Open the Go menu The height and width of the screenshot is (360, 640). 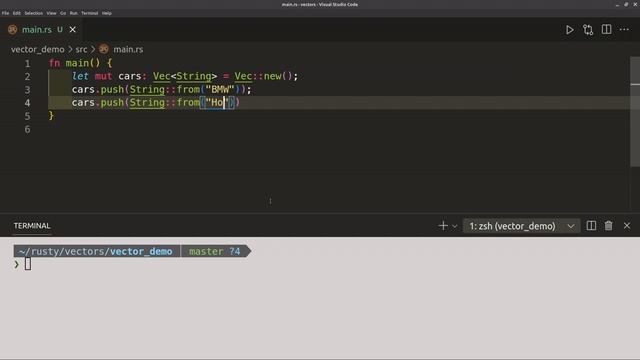63,13
